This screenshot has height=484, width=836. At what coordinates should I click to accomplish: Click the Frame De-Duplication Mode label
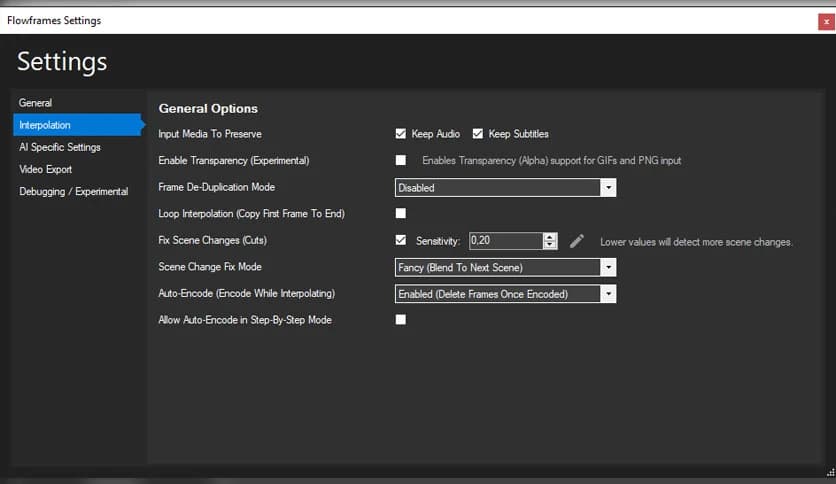coord(216,187)
